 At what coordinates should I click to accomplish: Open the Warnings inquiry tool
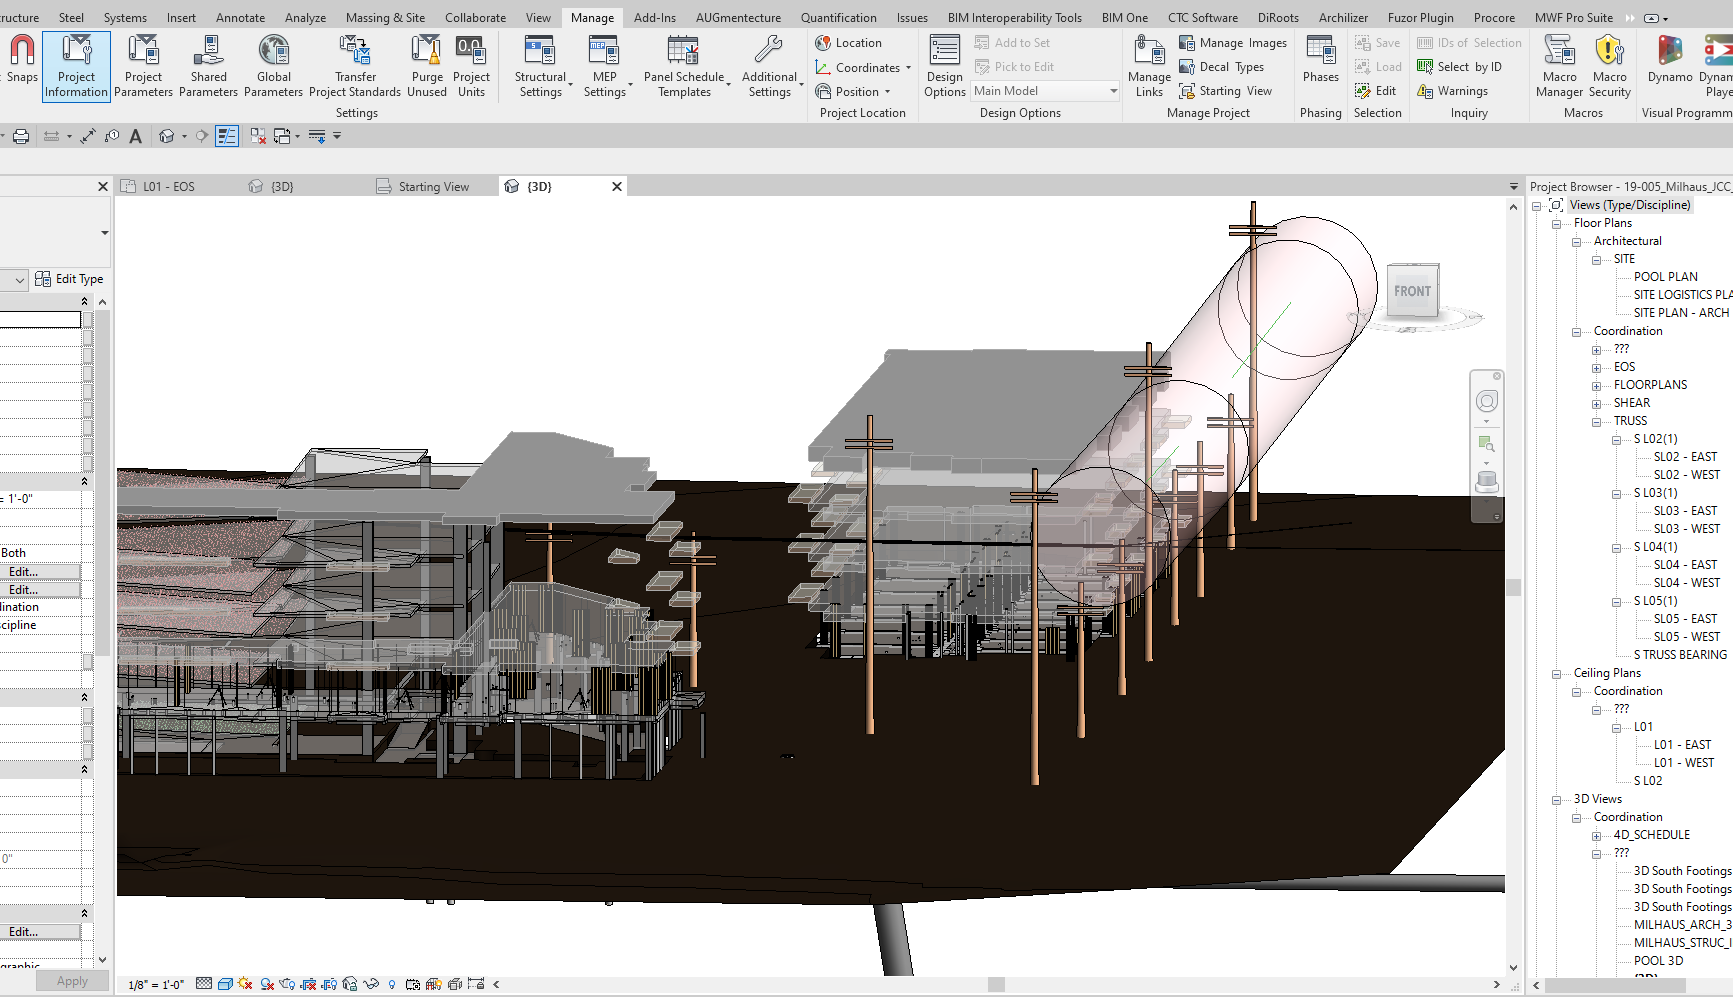1453,91
